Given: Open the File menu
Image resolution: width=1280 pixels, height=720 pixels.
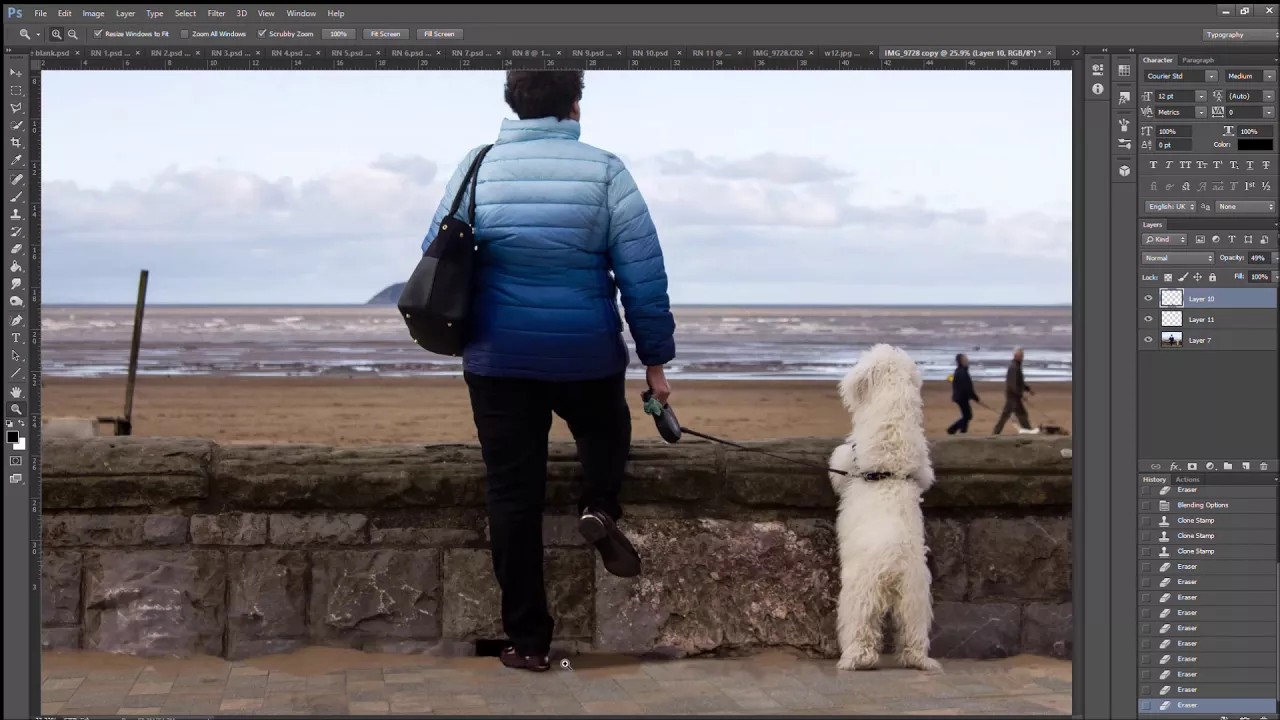Looking at the screenshot, I should [x=40, y=13].
